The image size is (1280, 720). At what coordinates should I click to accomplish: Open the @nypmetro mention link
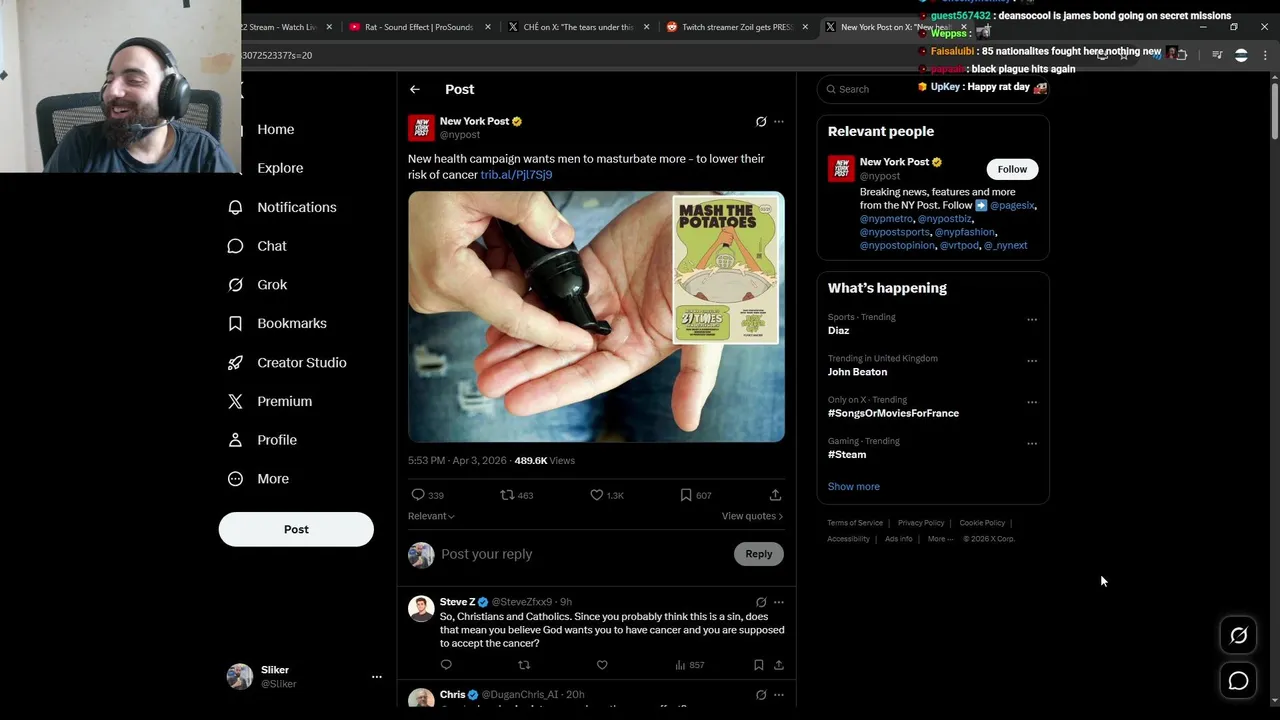tap(886, 219)
